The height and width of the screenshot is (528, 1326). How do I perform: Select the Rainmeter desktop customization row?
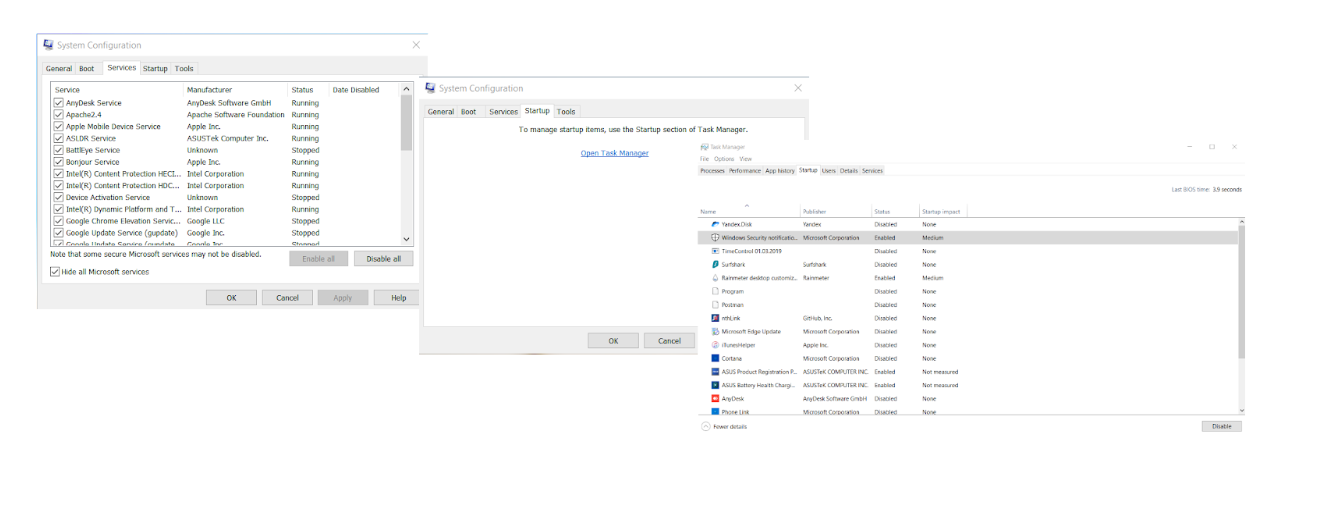(967, 278)
